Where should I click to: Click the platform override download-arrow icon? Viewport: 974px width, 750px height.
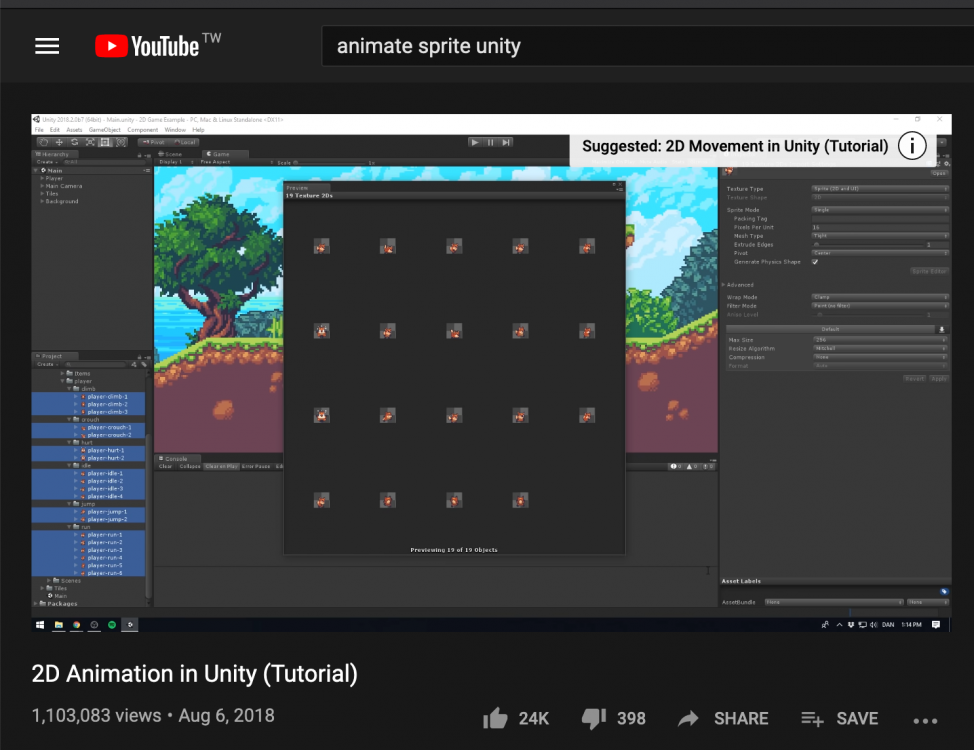(942, 329)
